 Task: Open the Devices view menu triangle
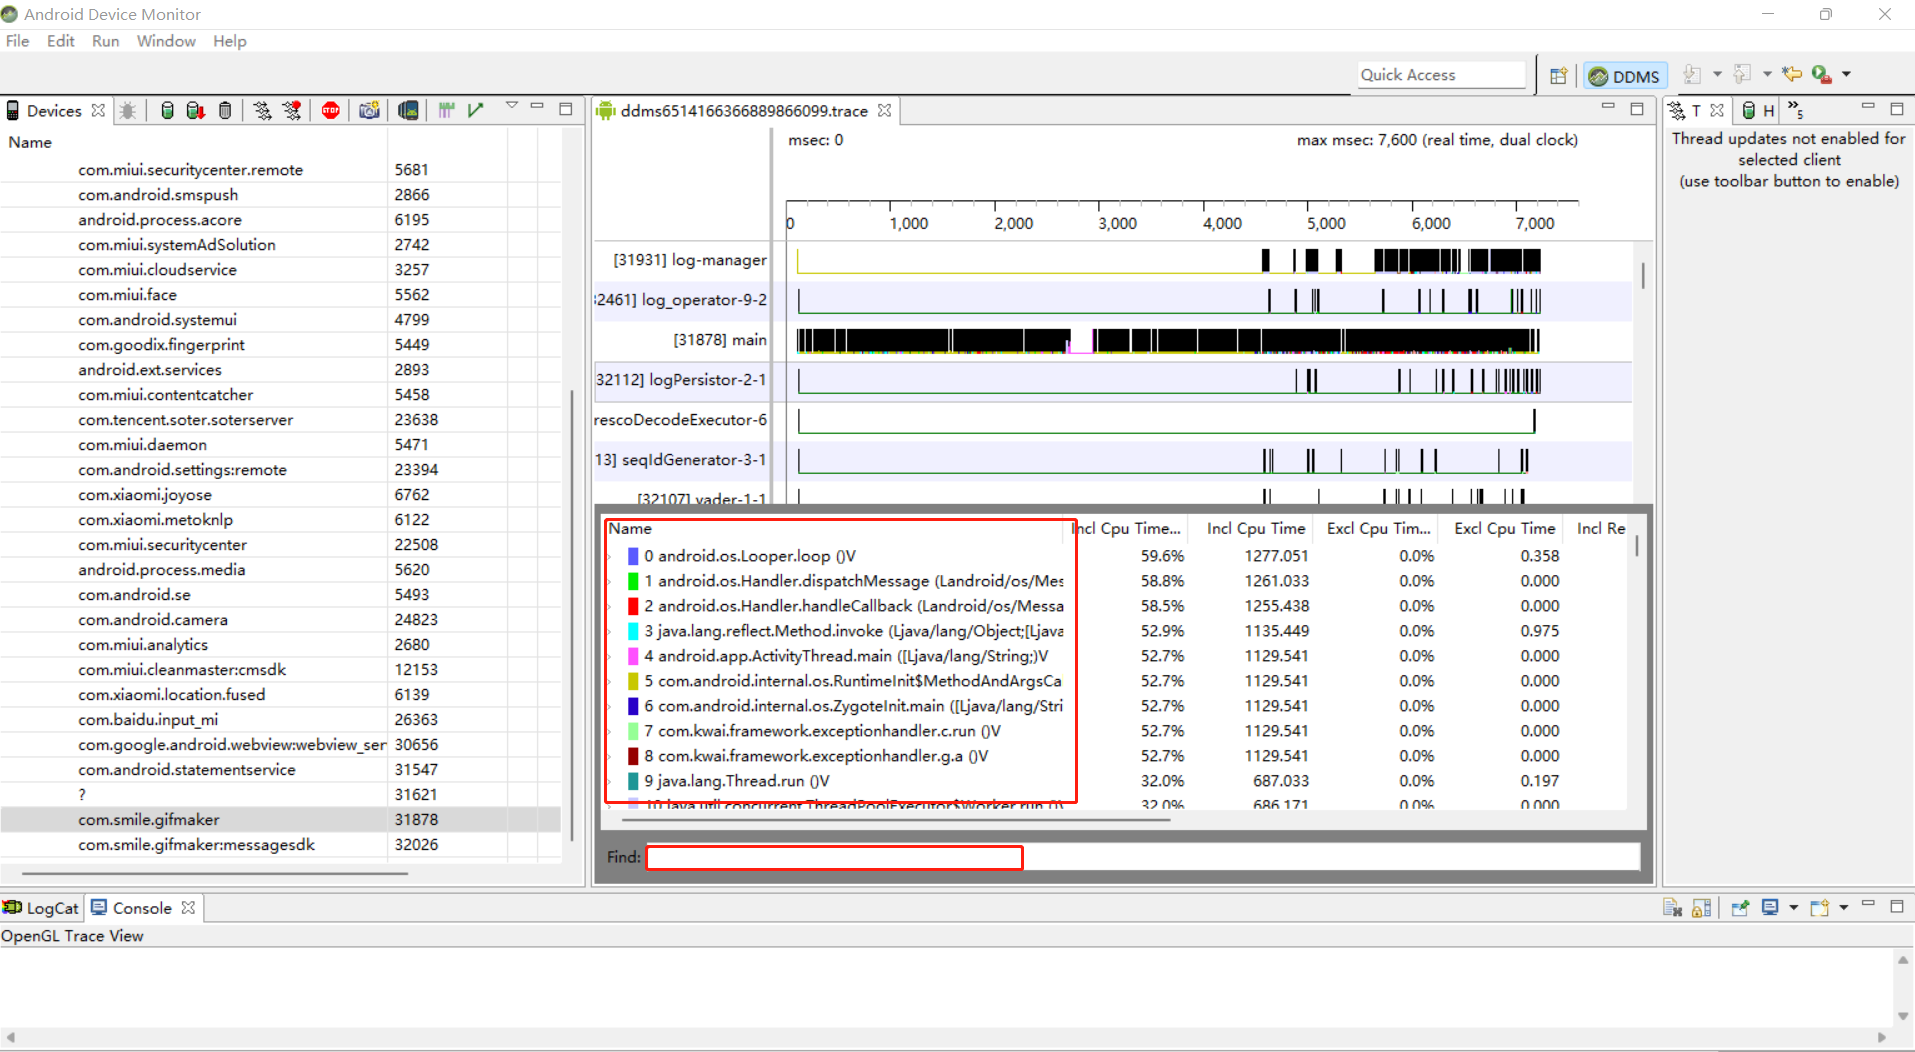pyautogui.click(x=512, y=105)
